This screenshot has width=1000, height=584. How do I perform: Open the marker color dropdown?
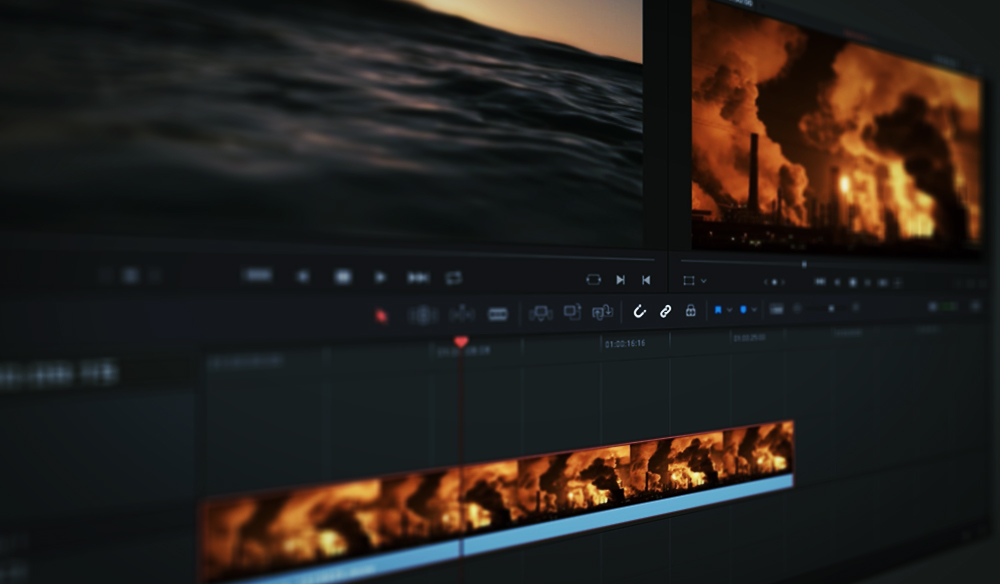pos(755,310)
